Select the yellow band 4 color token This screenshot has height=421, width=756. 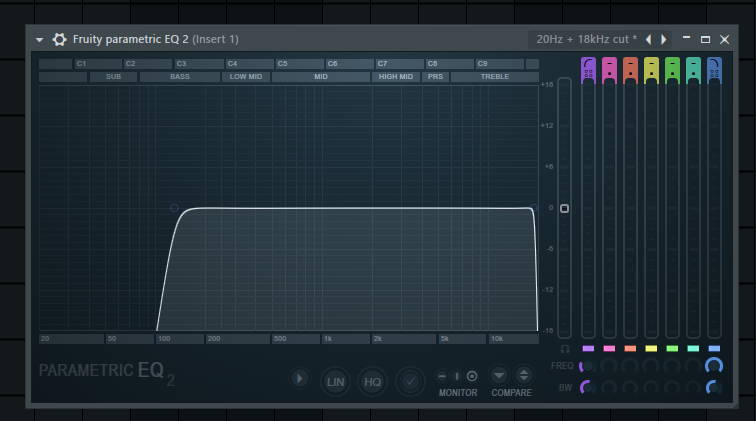click(651, 348)
